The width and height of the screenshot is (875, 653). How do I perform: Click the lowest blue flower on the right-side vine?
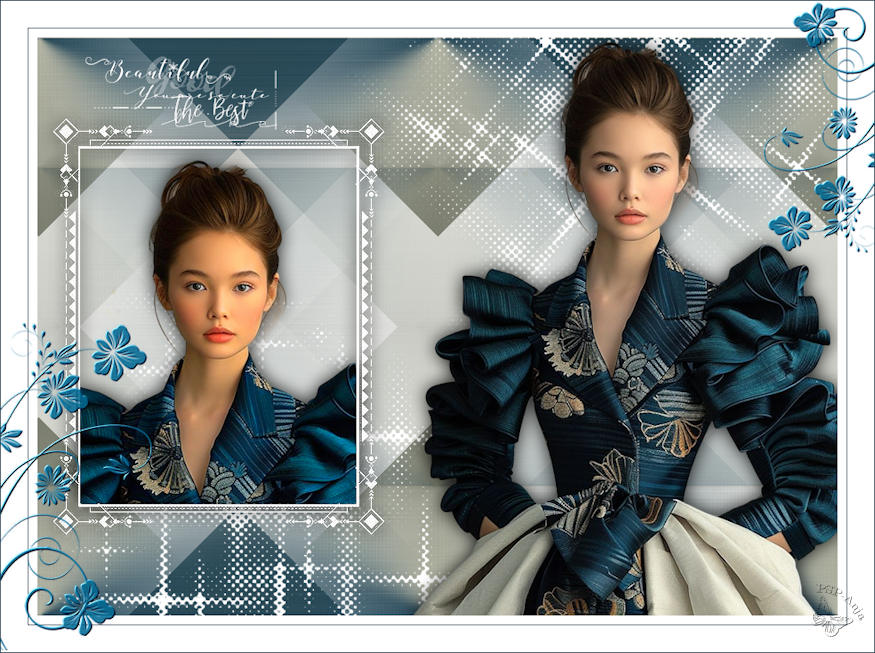point(791,228)
